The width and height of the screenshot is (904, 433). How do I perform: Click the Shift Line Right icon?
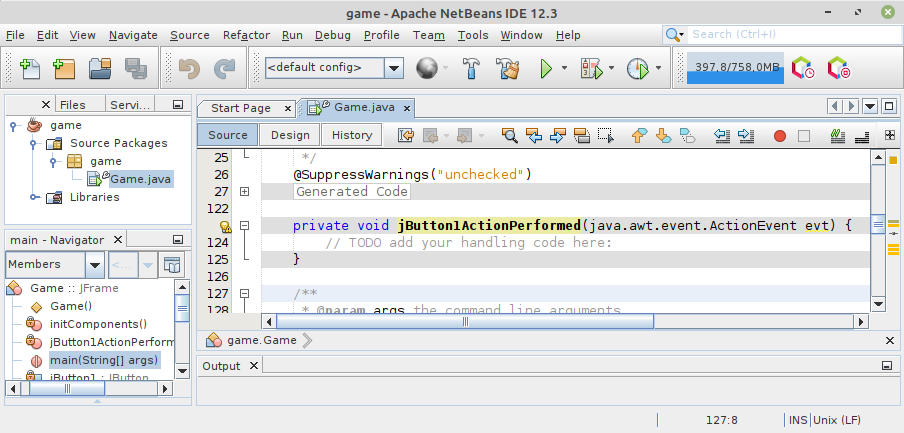click(746, 135)
